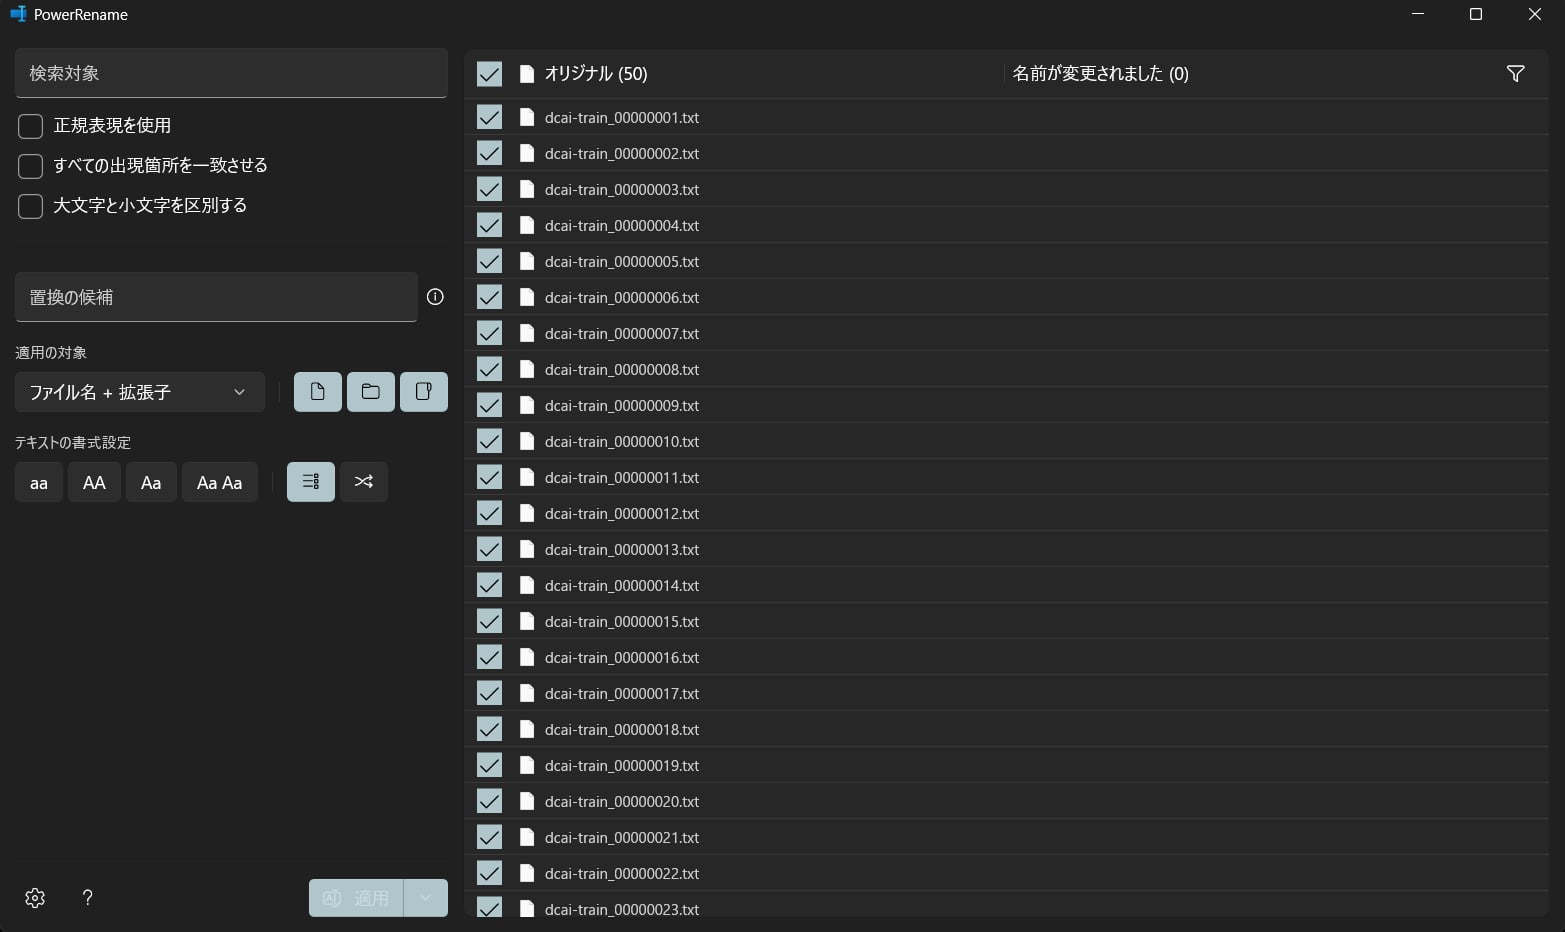The width and height of the screenshot is (1565, 932).
Task: Click the オリジナル (50) column header
Action: 596,74
